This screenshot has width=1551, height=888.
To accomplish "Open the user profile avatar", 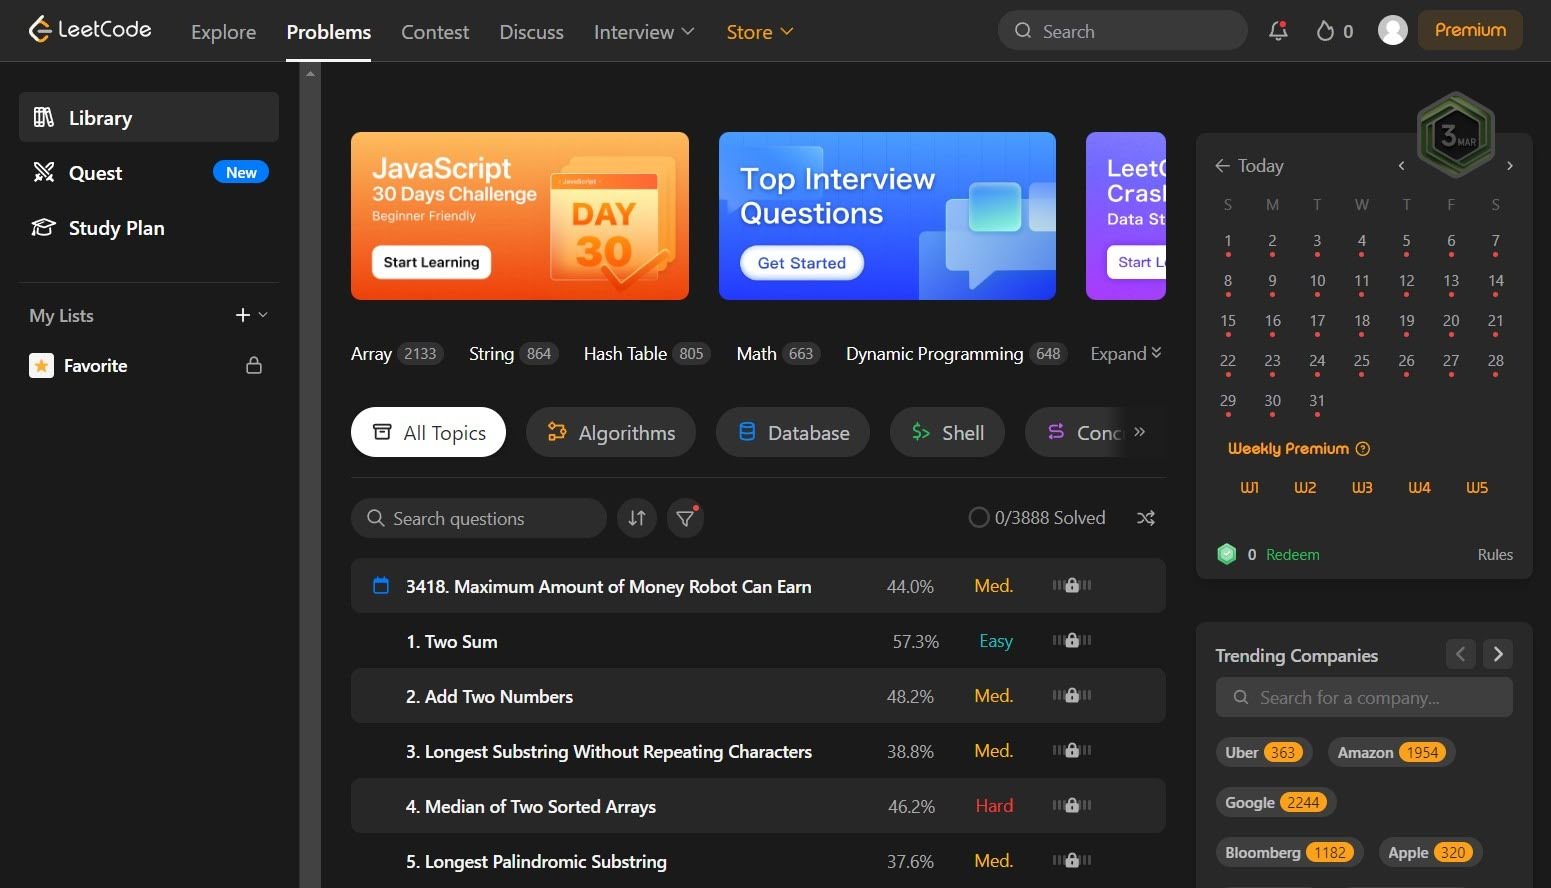I will click(1393, 31).
